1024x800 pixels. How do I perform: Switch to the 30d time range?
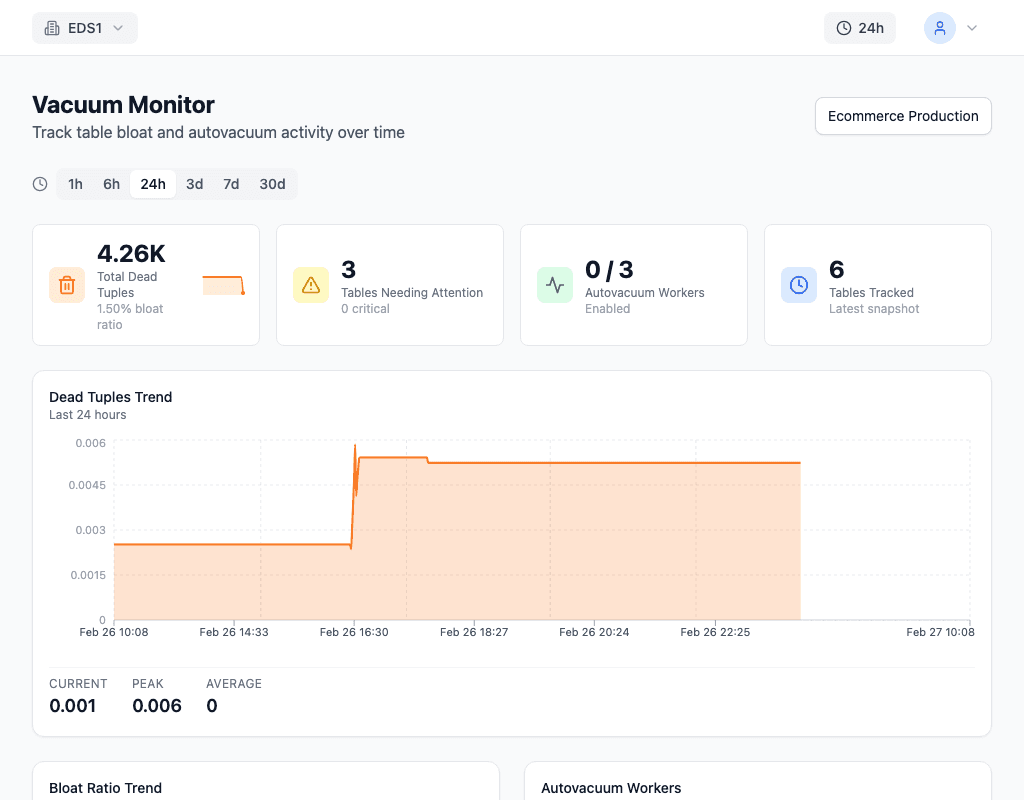[272, 184]
